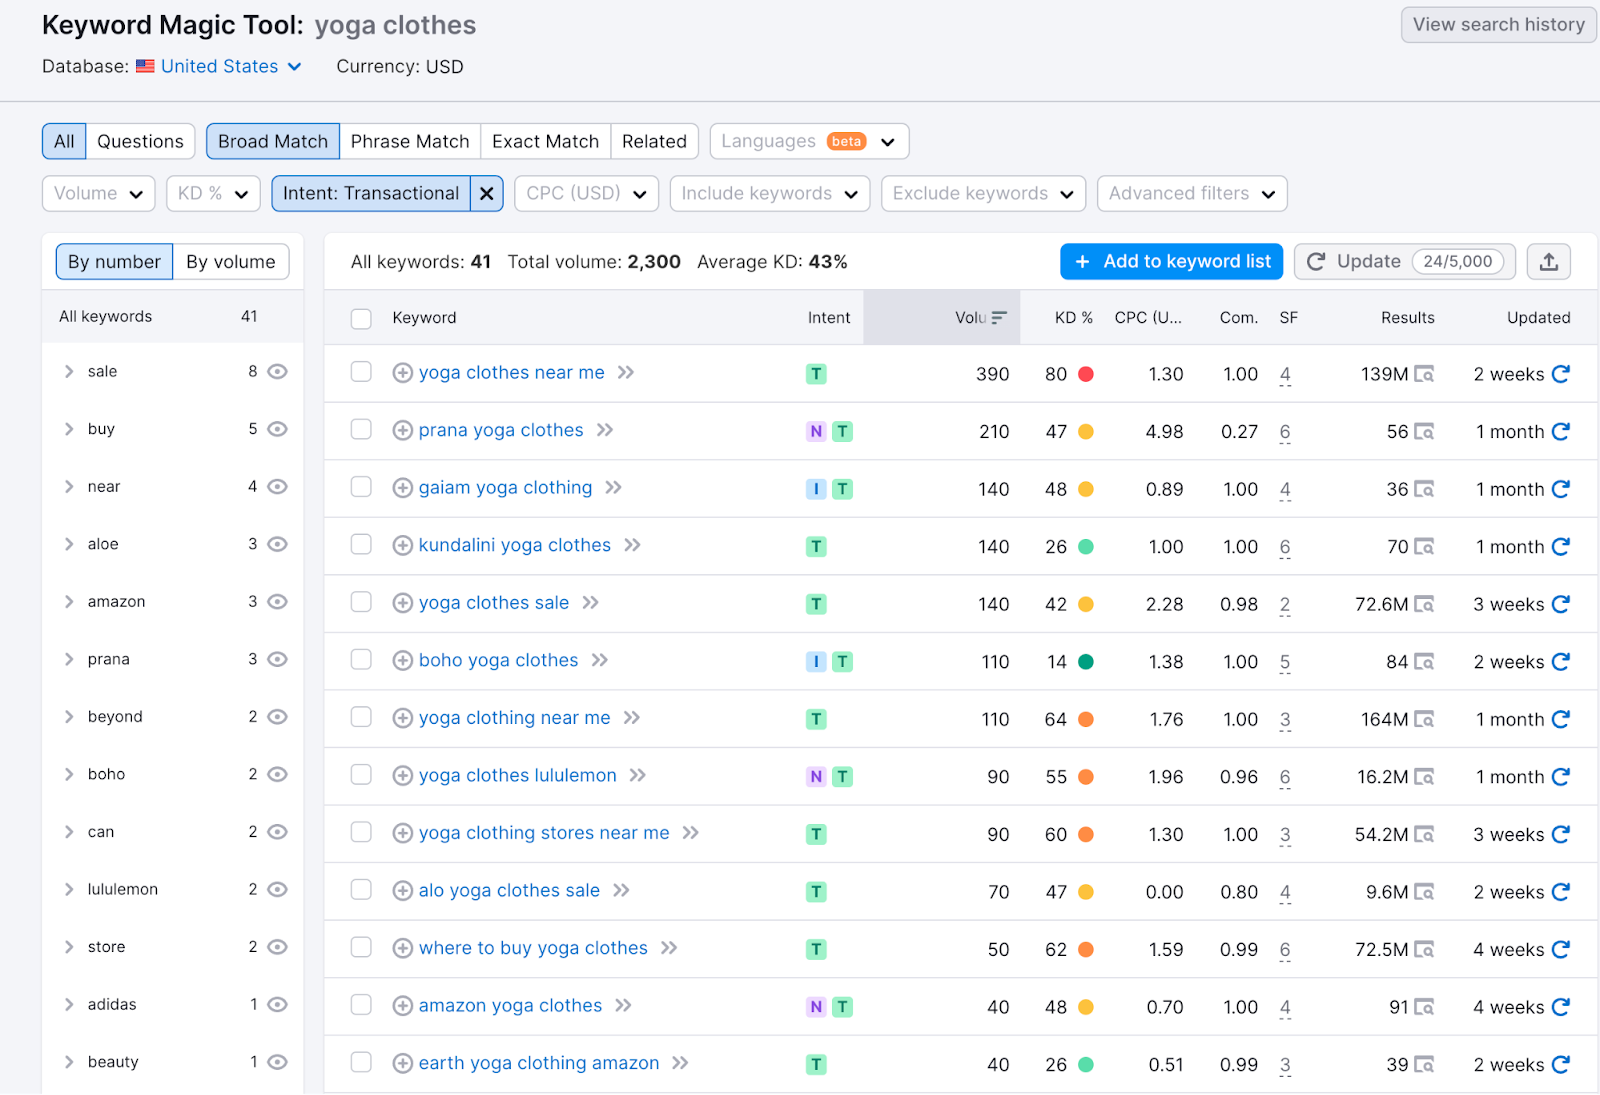Open the KD % filter dropdown

coord(213,194)
